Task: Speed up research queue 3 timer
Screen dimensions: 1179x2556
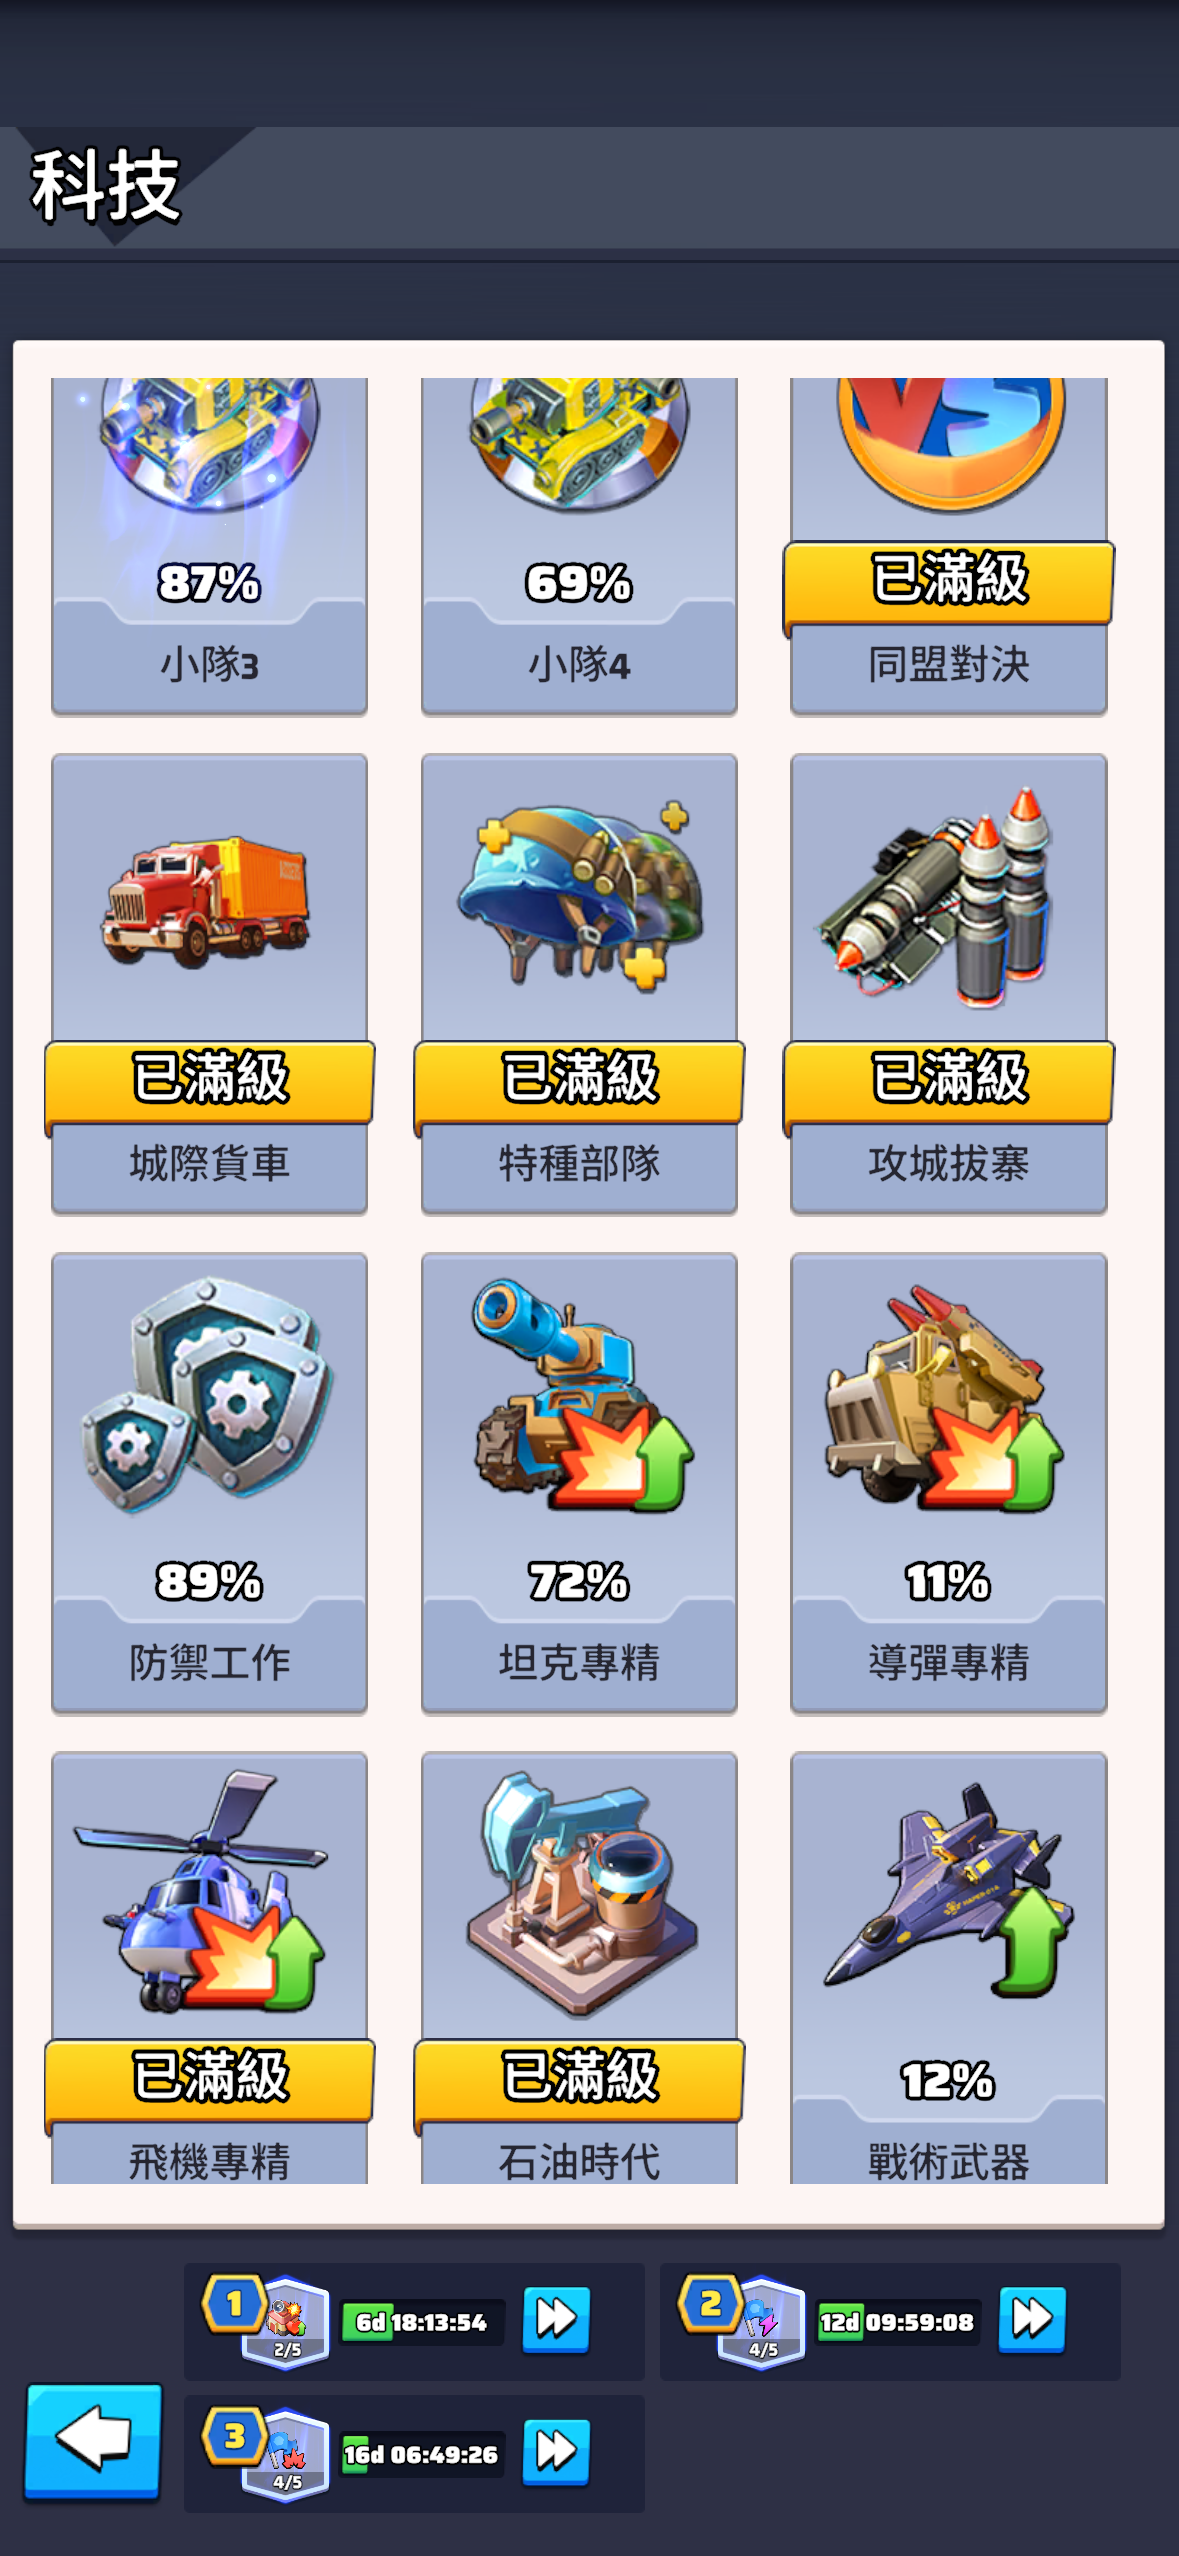Action: 556,2451
